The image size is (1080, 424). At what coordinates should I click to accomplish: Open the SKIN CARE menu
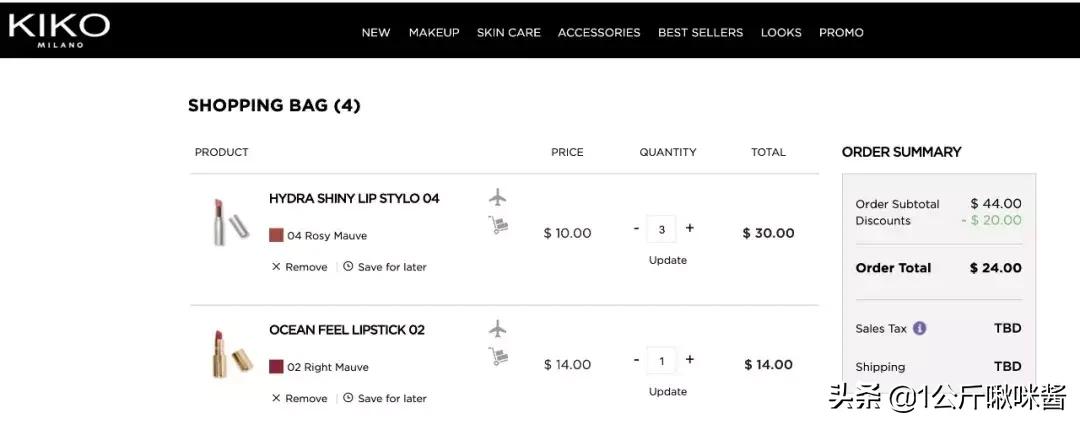point(508,32)
